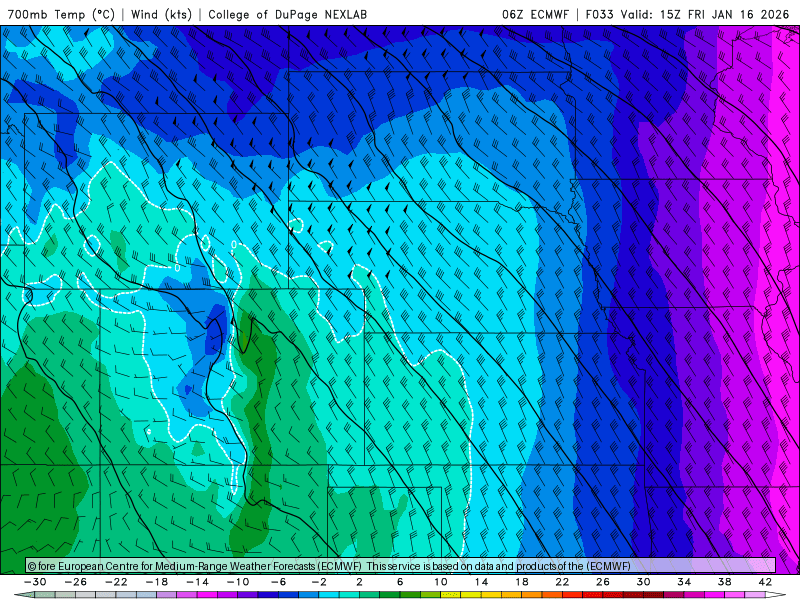Select the 'Wind (kts)' header label

[161, 14]
